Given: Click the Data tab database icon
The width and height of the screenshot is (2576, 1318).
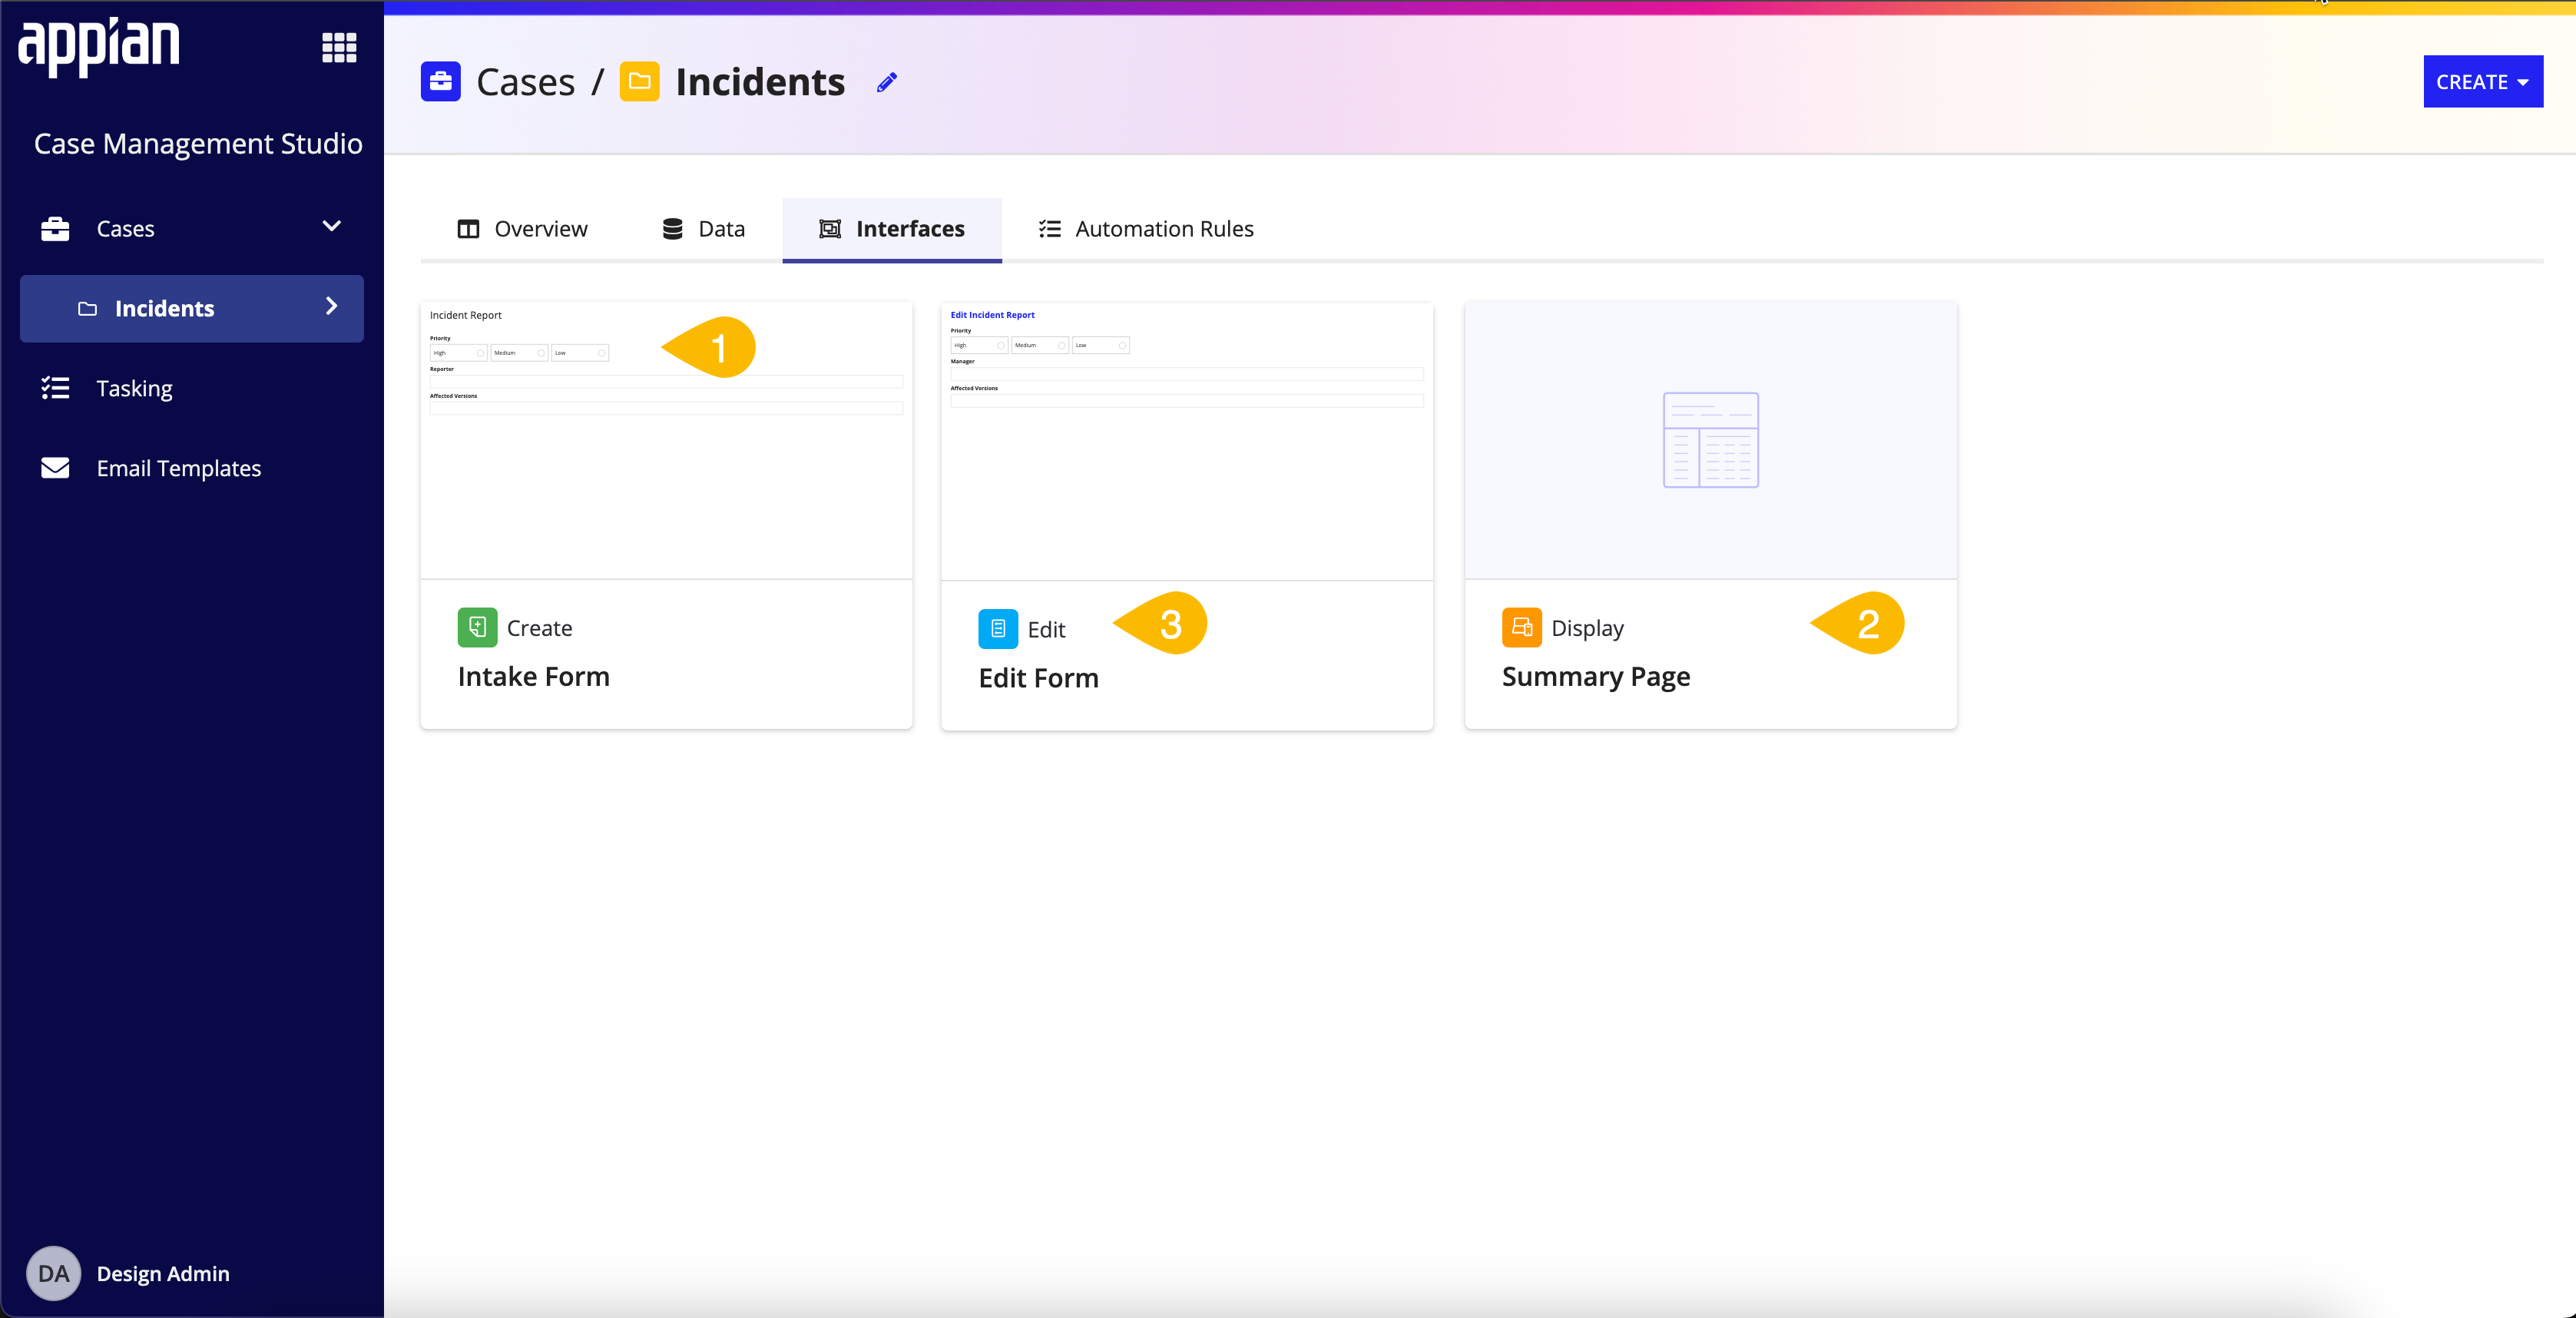Looking at the screenshot, I should coord(673,229).
